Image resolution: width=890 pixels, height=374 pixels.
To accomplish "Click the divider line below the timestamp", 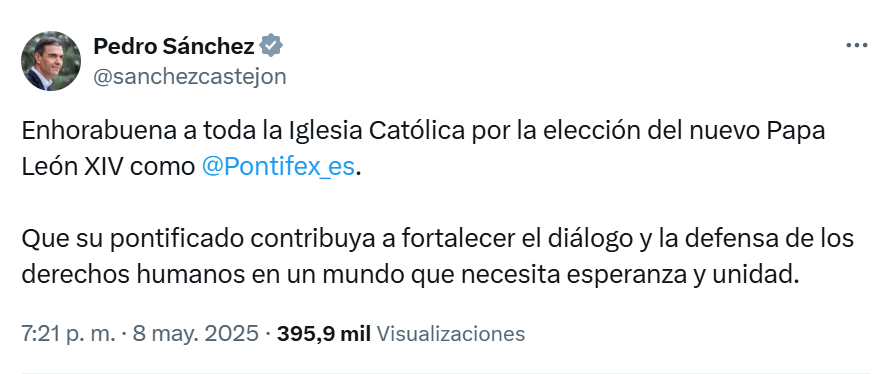I will pos(446,373).
